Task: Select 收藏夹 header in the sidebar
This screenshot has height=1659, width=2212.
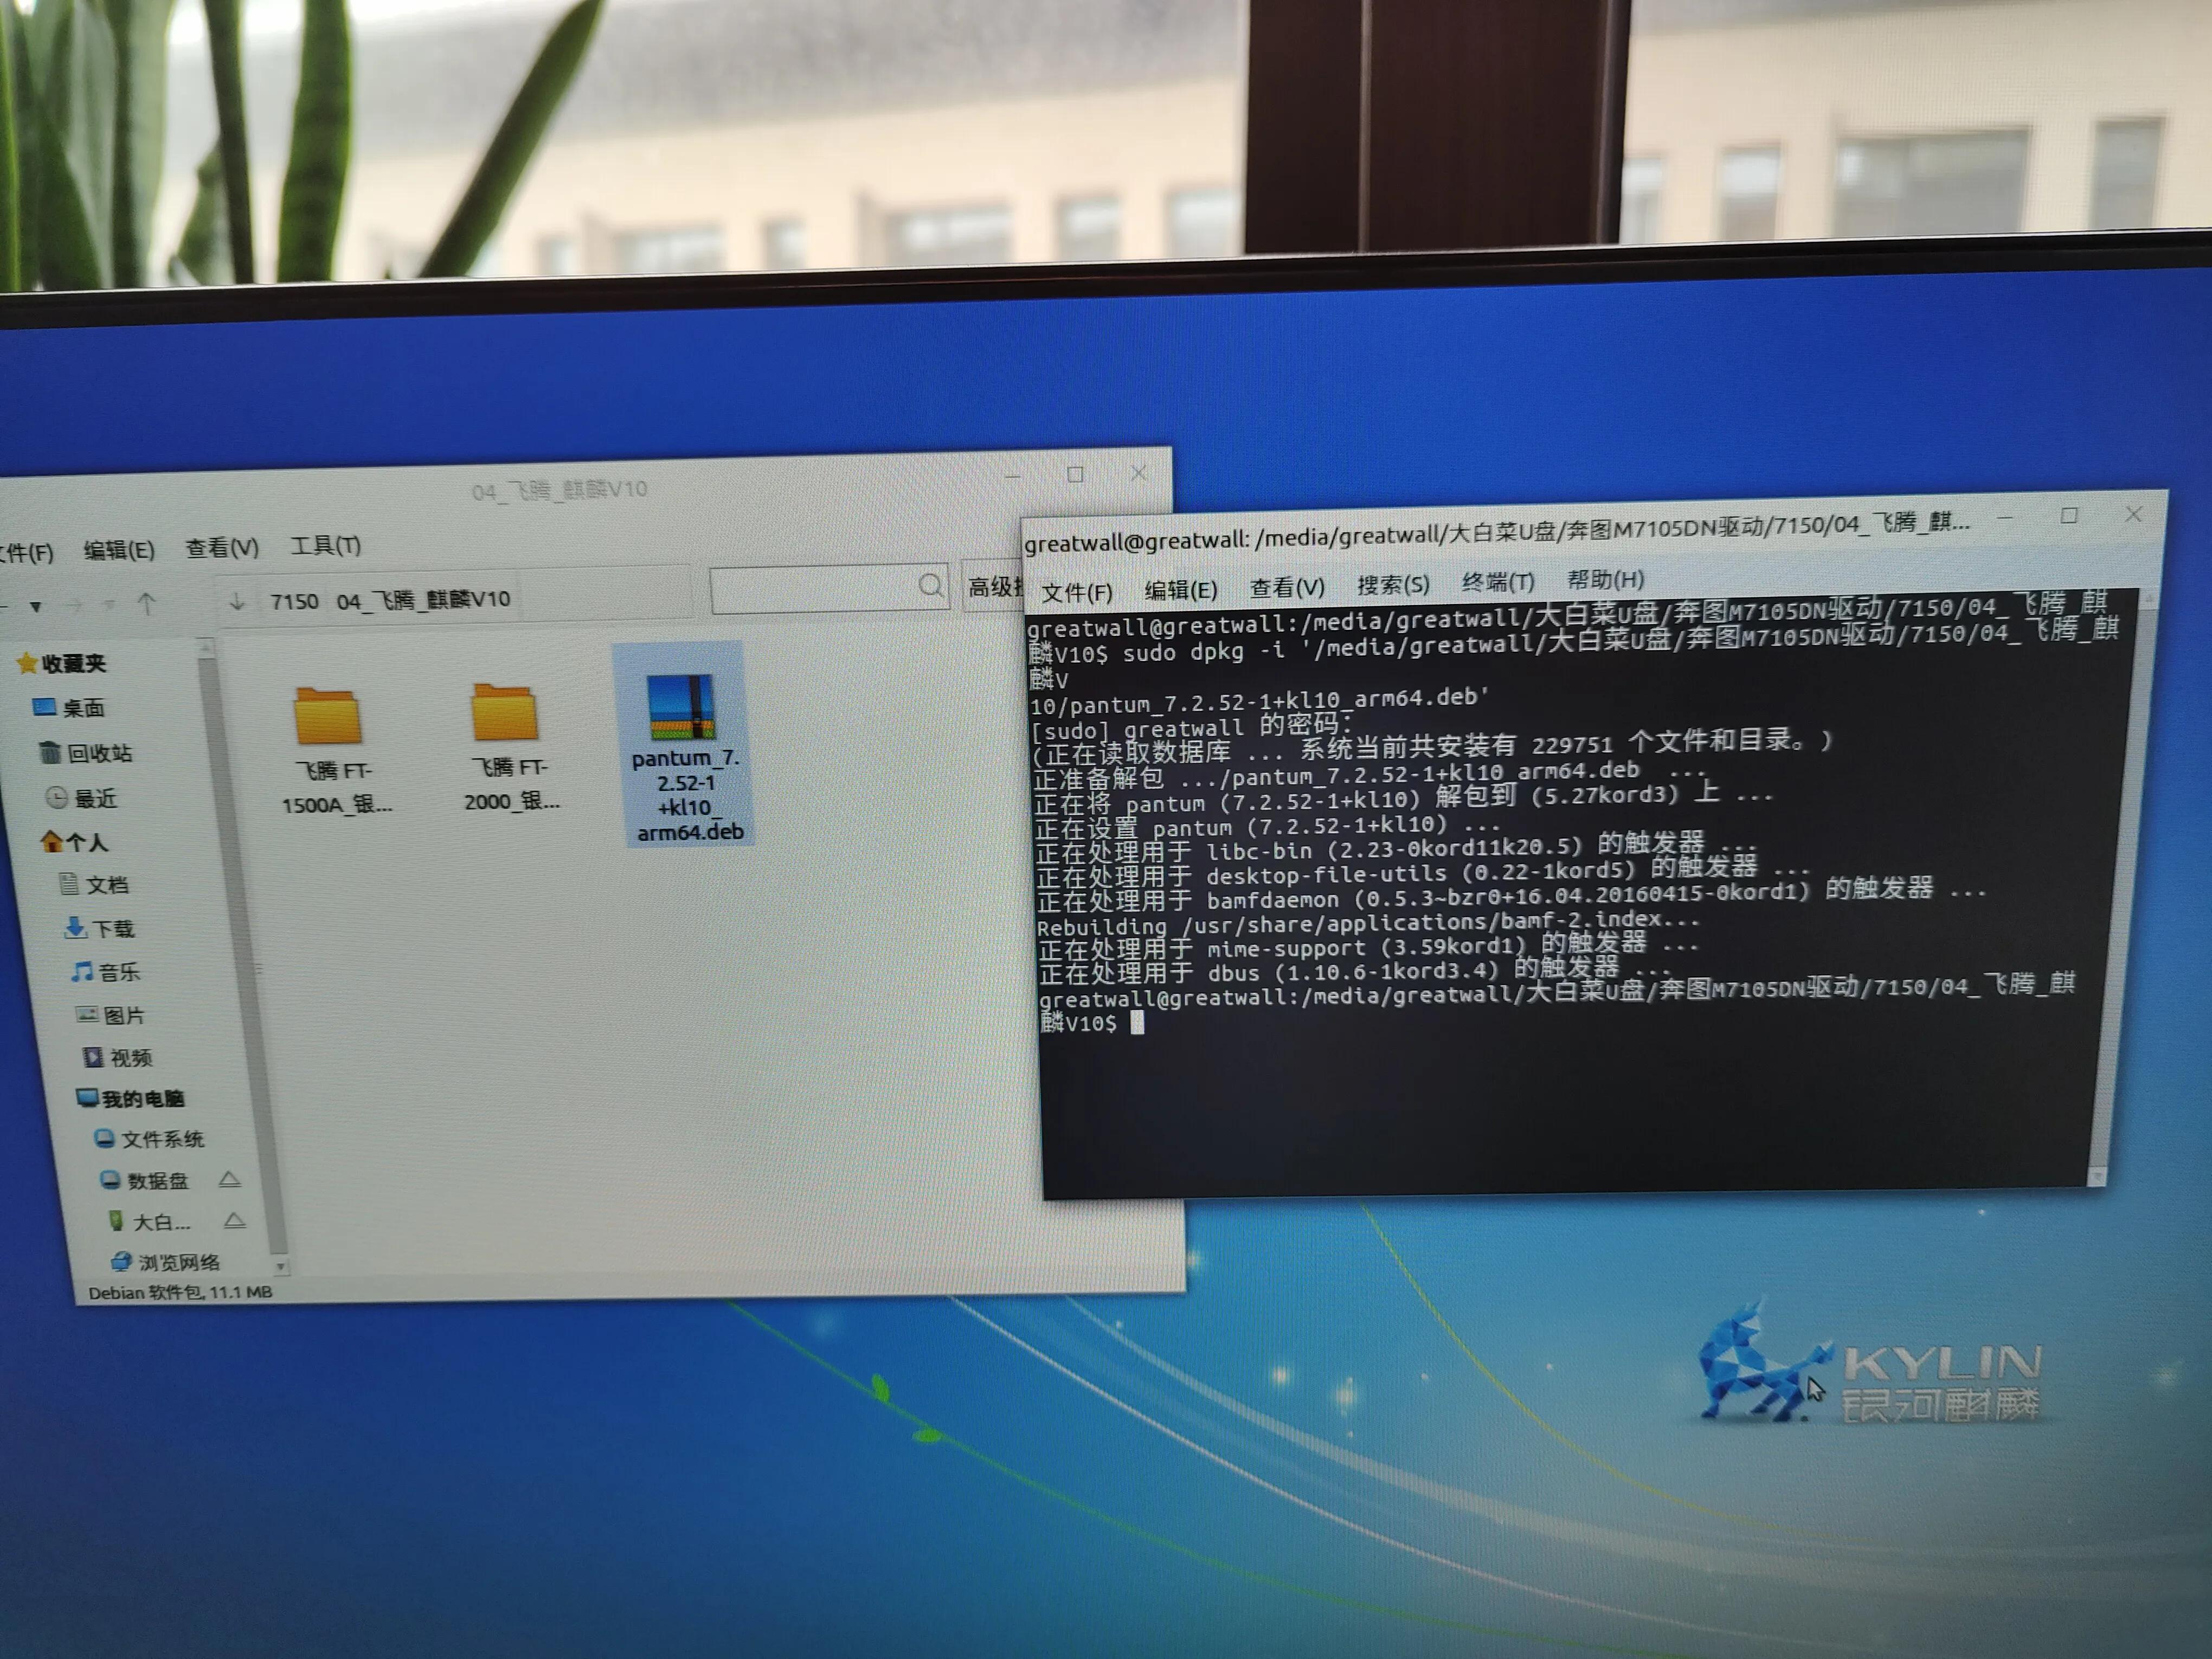Action: (62, 663)
